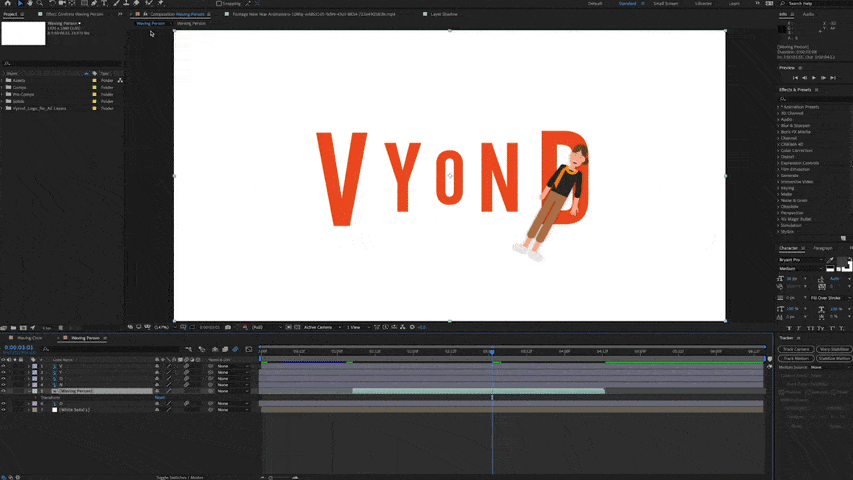Screen dimensions: 853x480
Task: Select the Pen tool
Action: click(x=94, y=3)
